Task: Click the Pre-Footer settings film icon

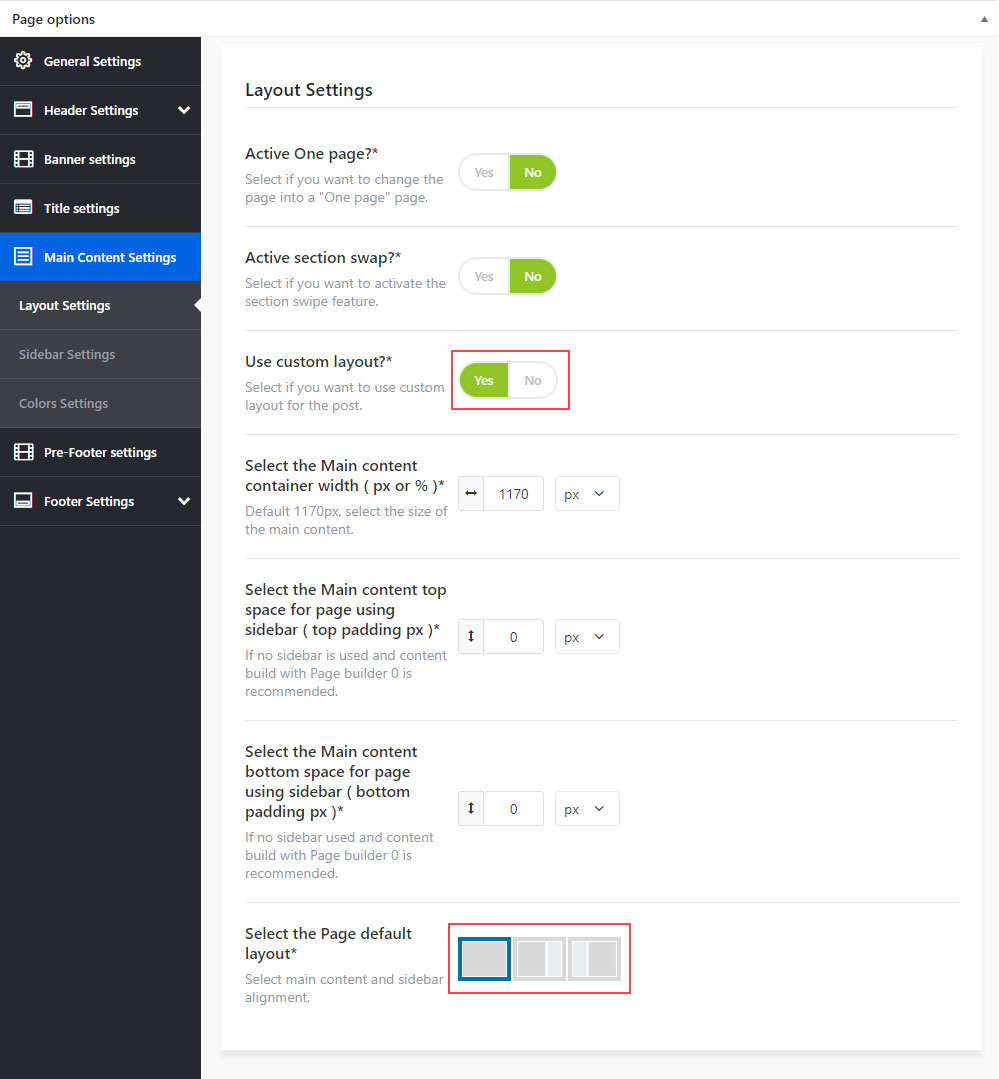Action: (x=23, y=452)
